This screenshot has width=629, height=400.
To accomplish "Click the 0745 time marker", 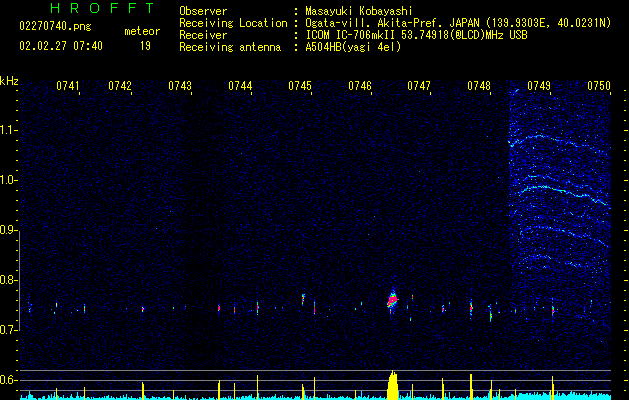I will [x=300, y=86].
